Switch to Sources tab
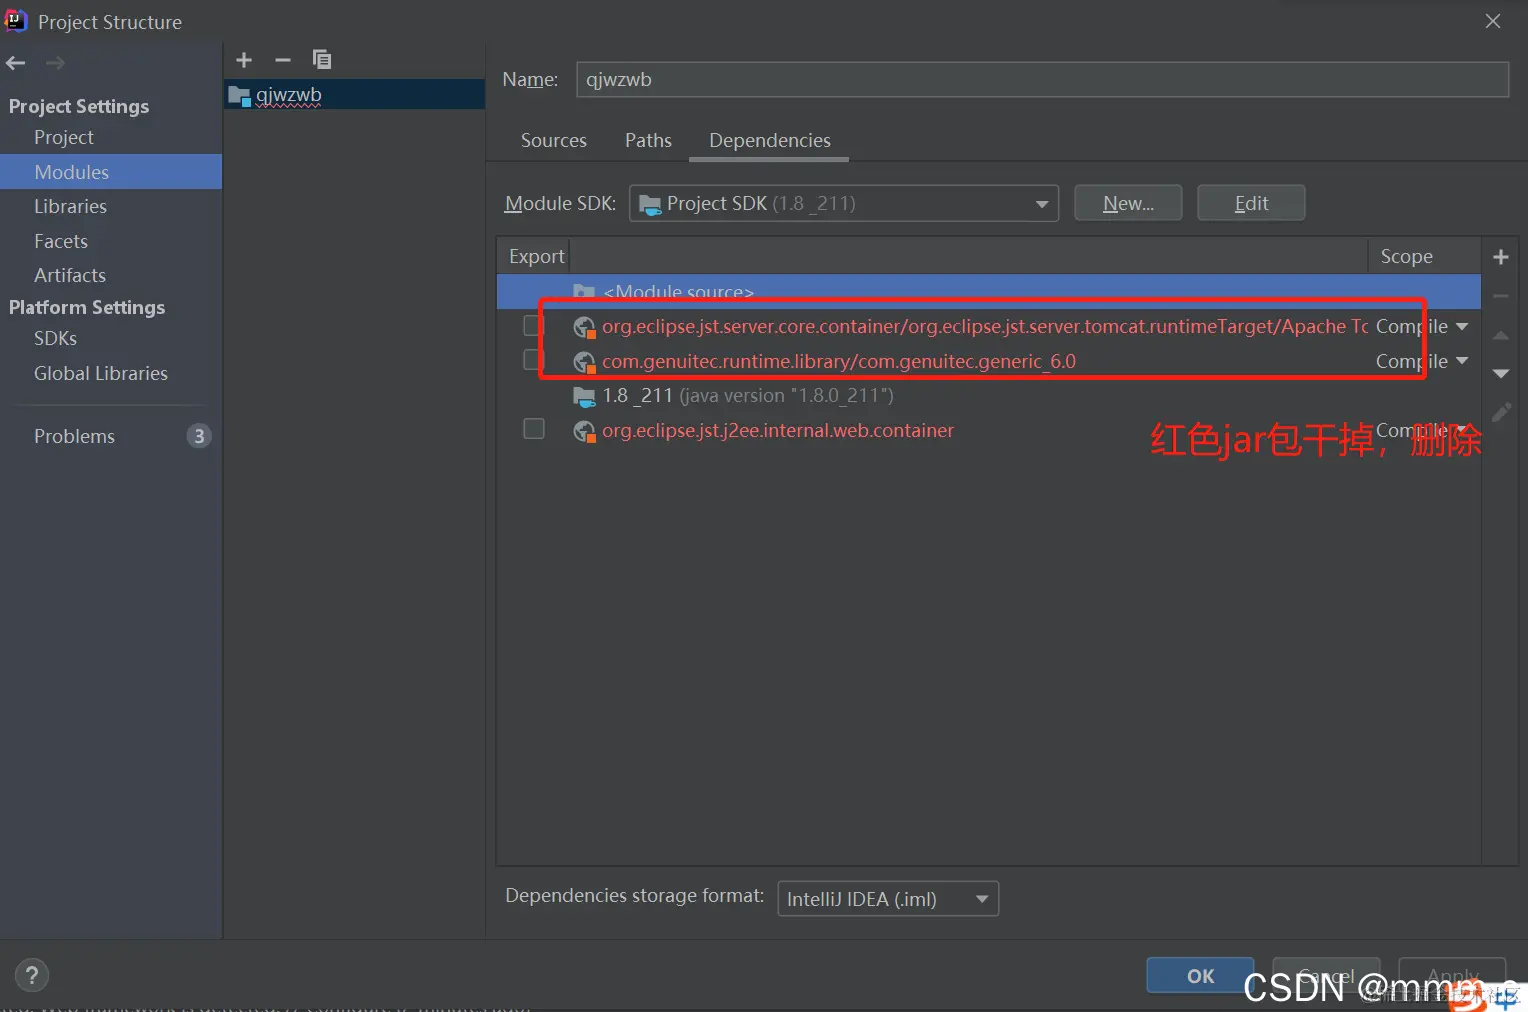The image size is (1528, 1012). point(553,140)
